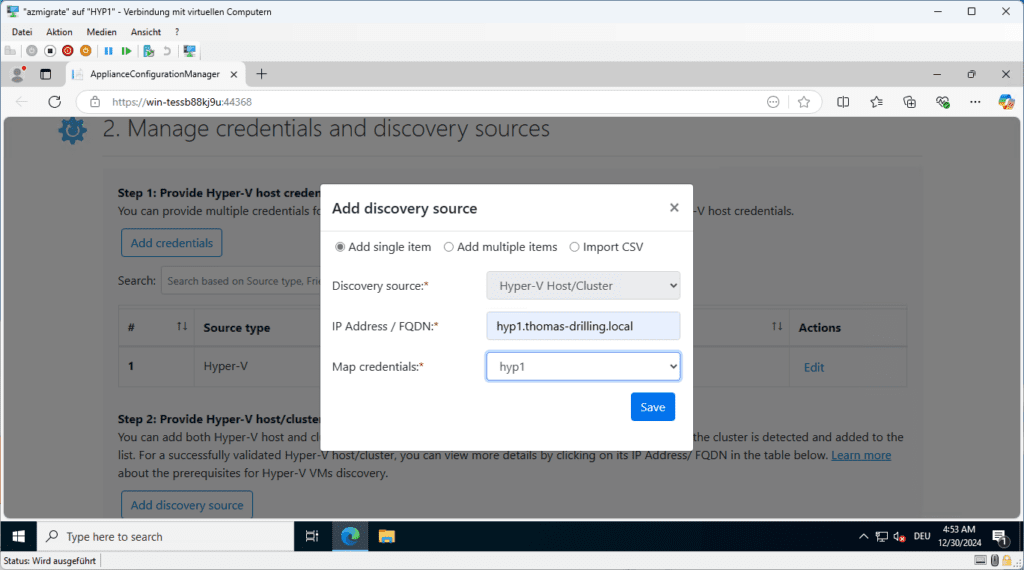Open Edge Collections icon

(x=909, y=102)
